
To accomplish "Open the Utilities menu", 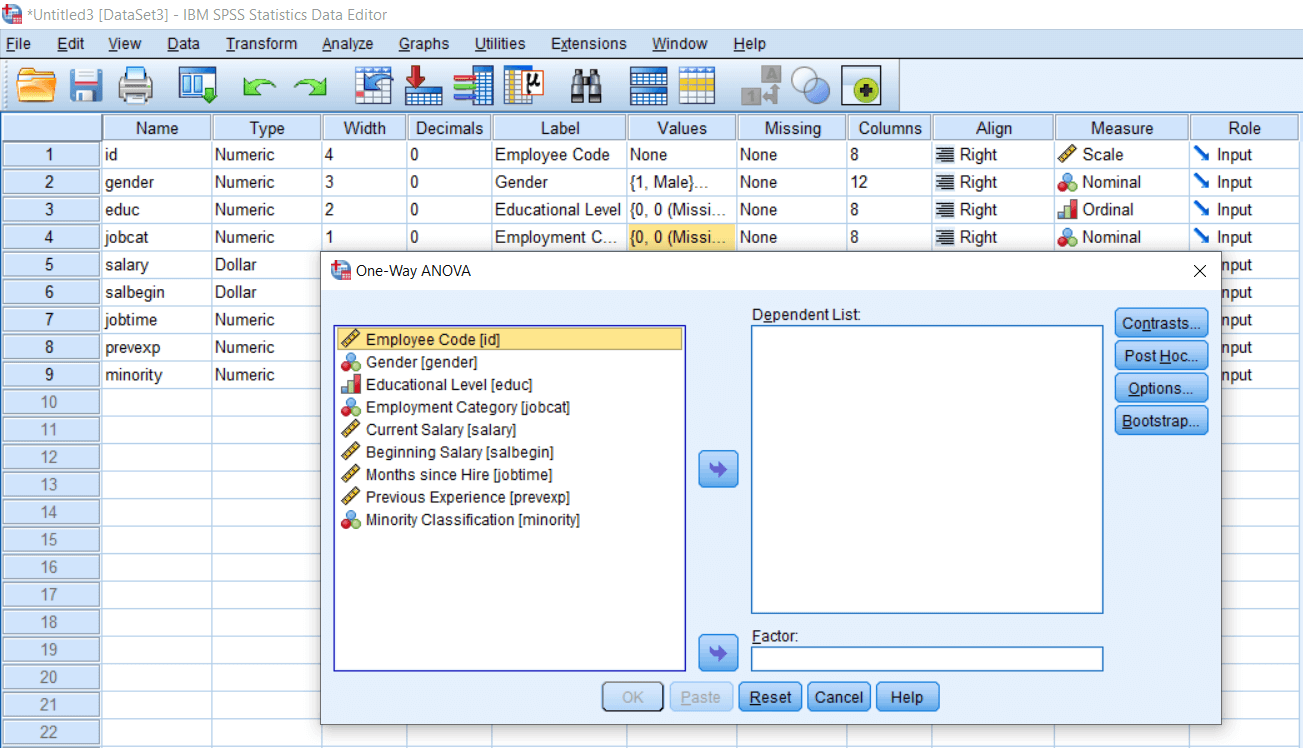I will 500,44.
